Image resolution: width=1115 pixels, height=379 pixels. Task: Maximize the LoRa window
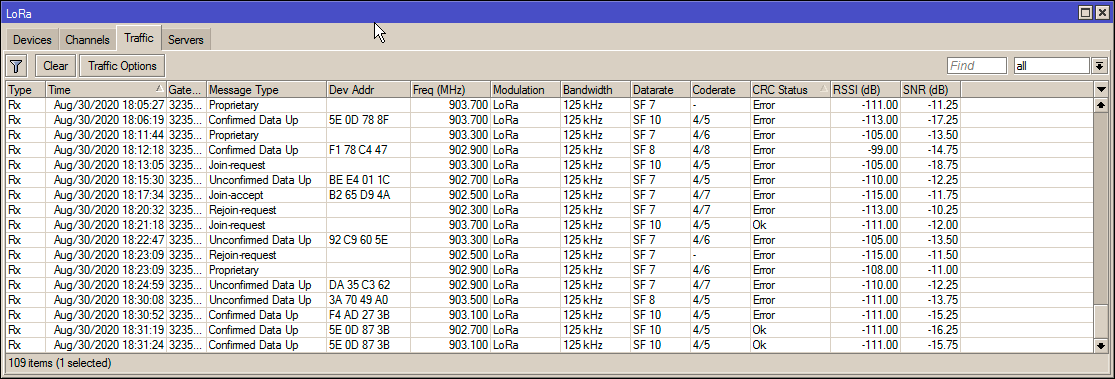(x=1085, y=12)
